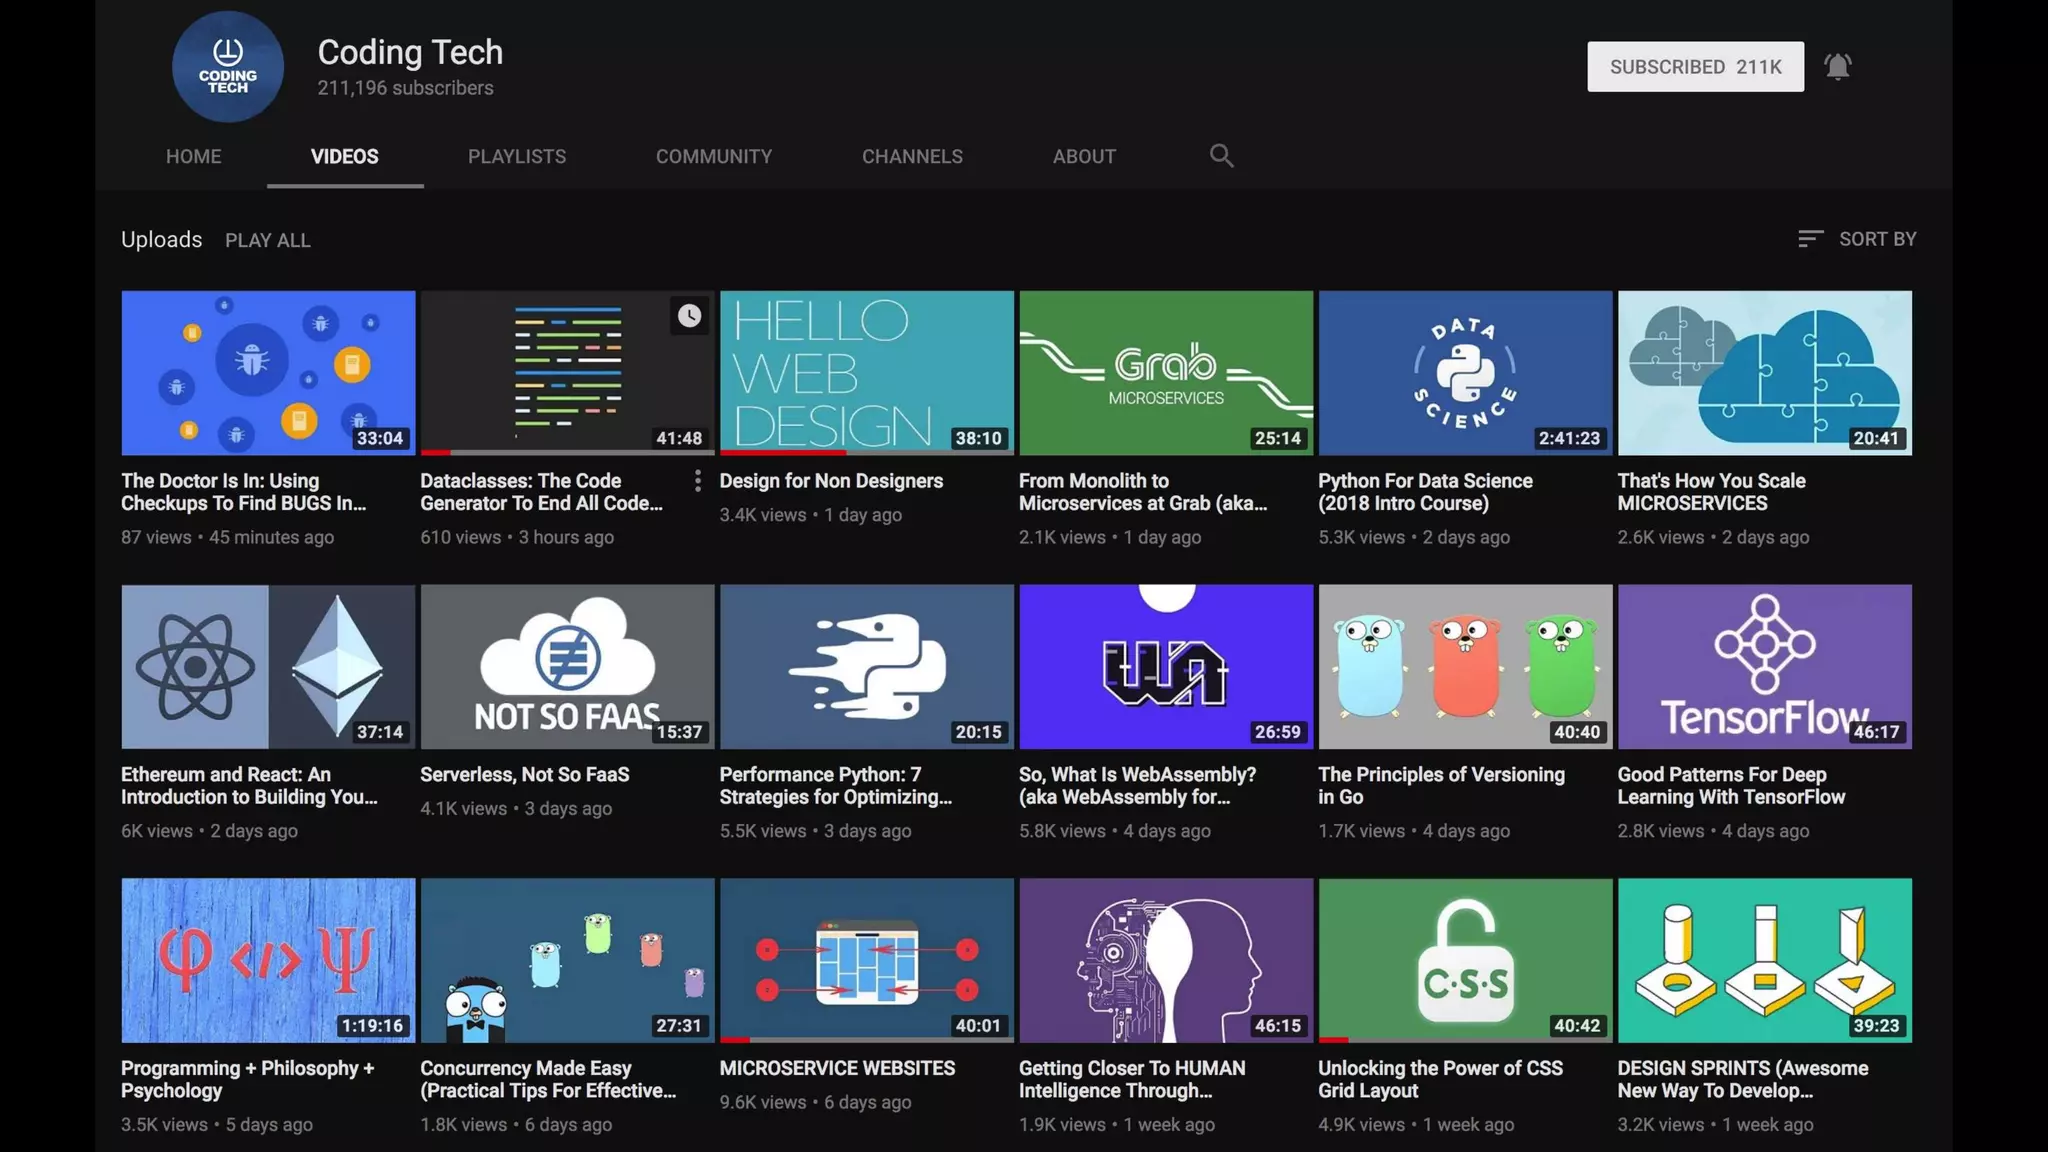The image size is (2048, 1152).
Task: Click the Python For Data Science thumbnail
Action: pos(1464,372)
